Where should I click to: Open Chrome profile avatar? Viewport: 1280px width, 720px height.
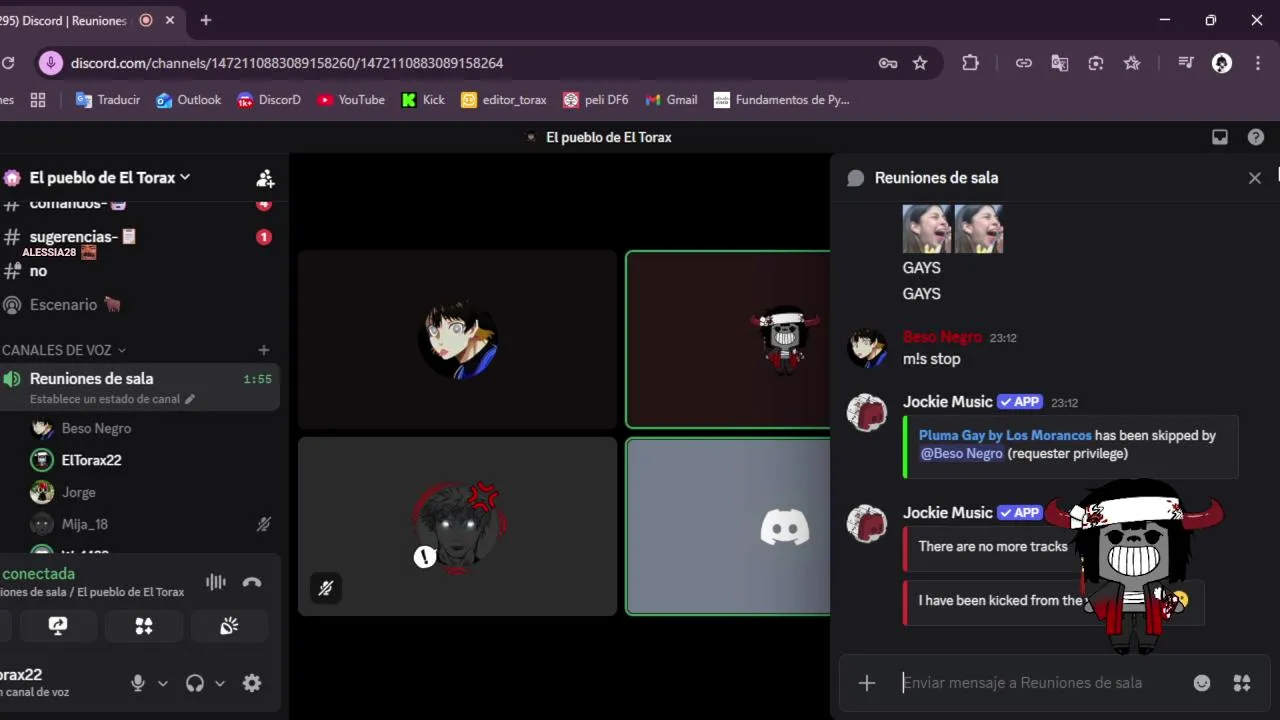pos(1222,63)
